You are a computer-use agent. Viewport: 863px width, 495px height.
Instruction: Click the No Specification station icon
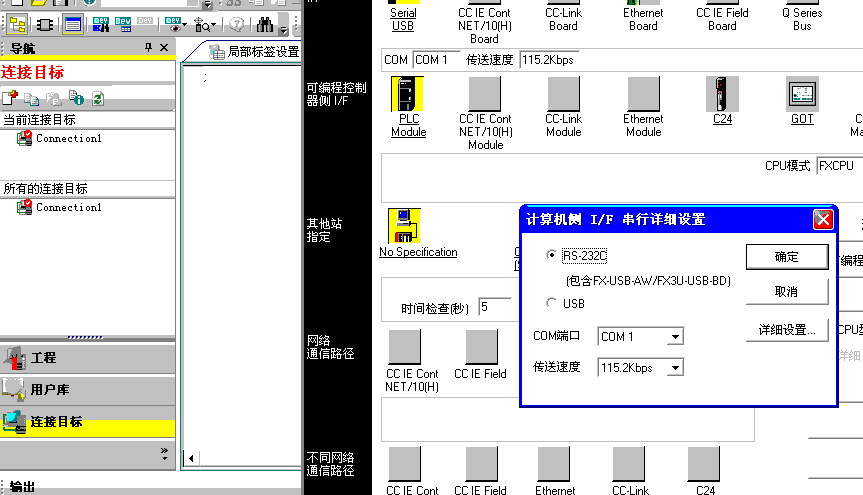coord(404,227)
